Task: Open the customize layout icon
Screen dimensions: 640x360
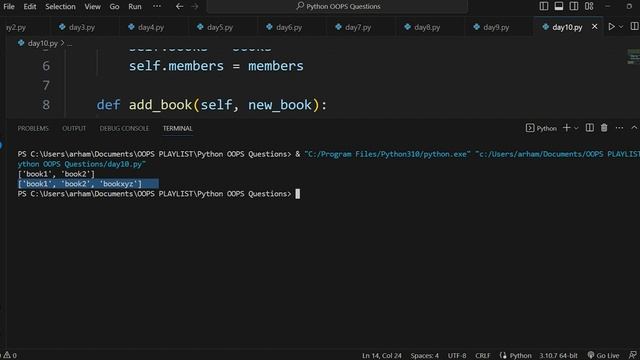Action: (589, 6)
